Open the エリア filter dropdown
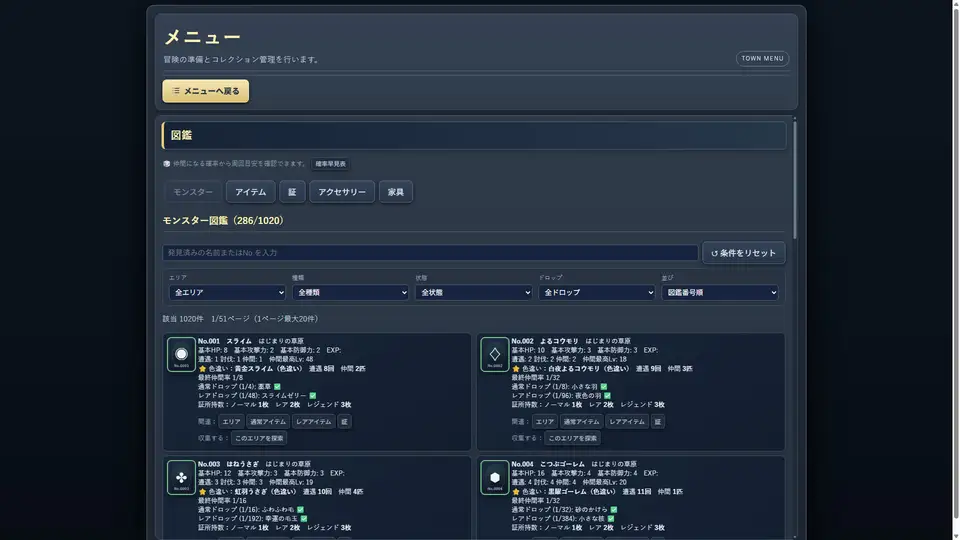The image size is (960, 540). (x=227, y=293)
